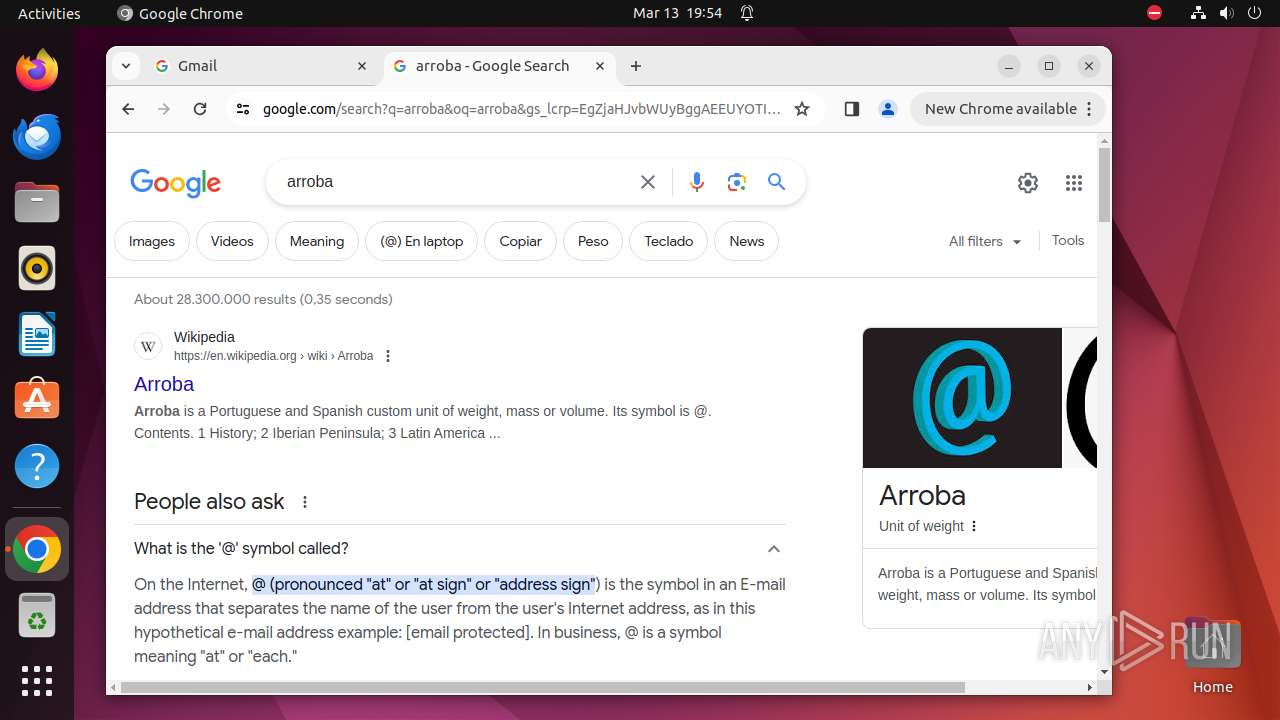Viewport: 1280px width, 720px height.
Task: Click the blue @ symbol image
Action: [962, 398]
